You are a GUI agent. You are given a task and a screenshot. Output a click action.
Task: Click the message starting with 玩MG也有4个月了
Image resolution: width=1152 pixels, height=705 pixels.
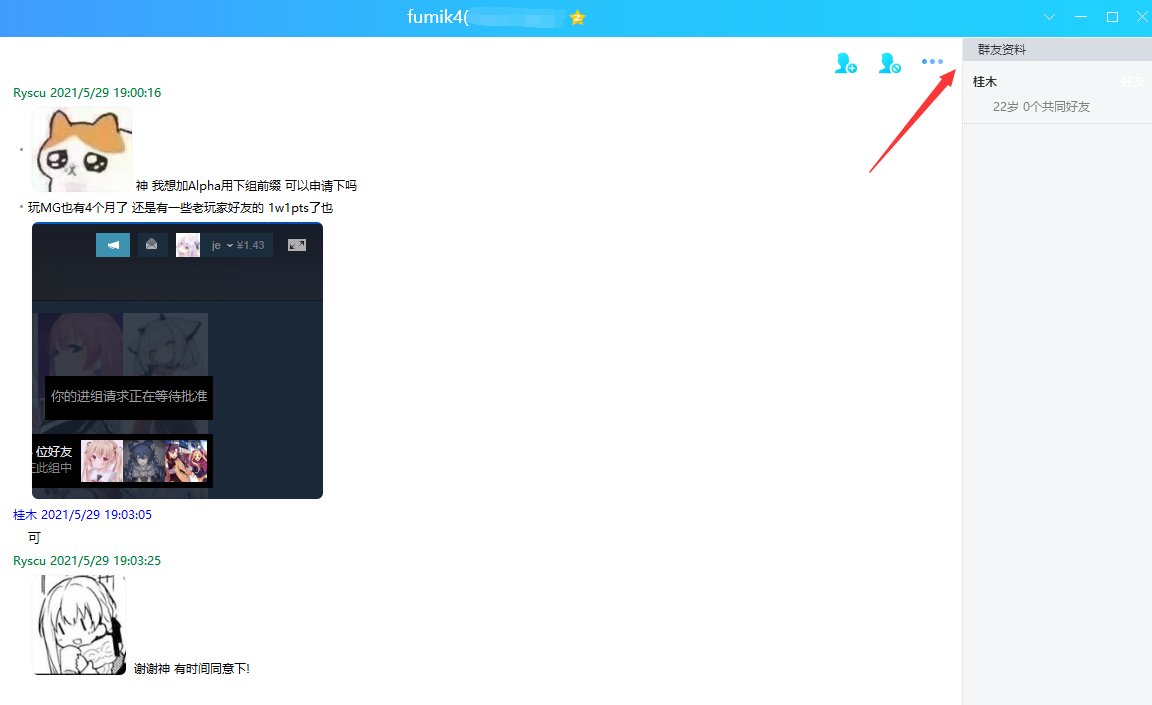coord(180,208)
